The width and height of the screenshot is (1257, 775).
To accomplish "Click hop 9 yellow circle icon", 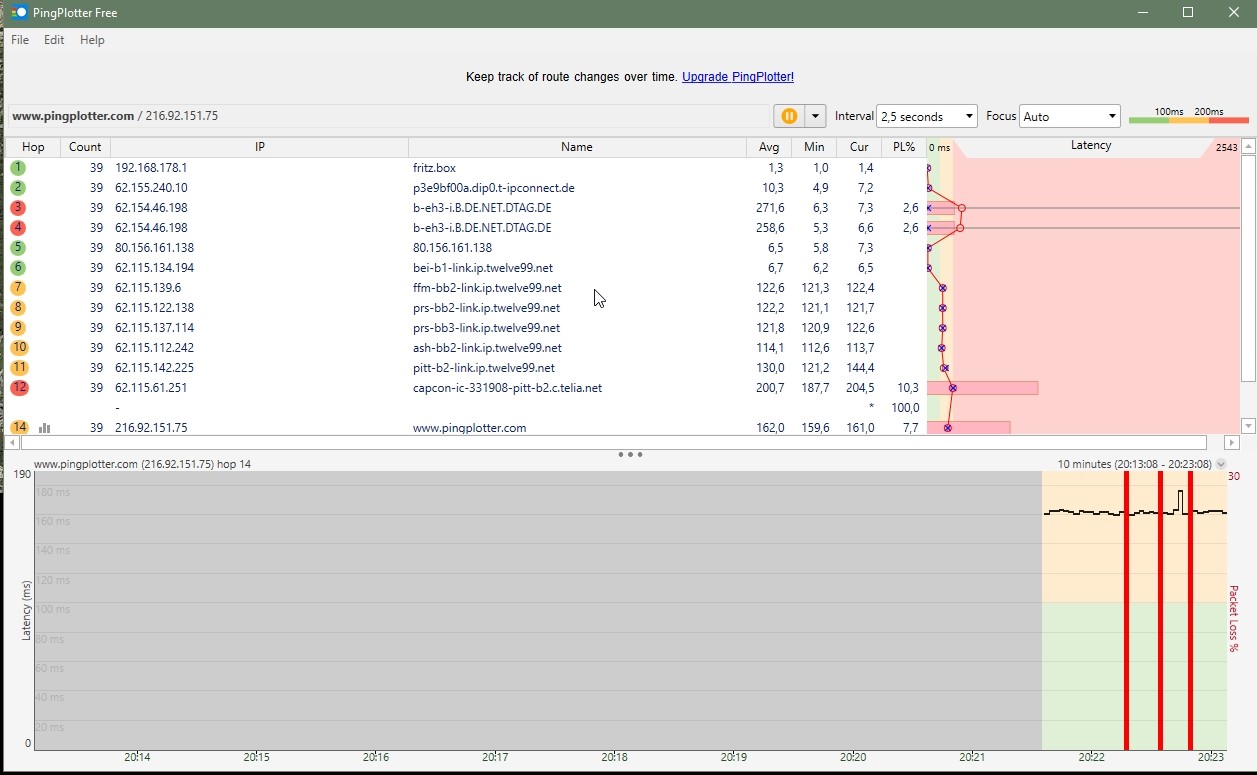I will pyautogui.click(x=19, y=328).
